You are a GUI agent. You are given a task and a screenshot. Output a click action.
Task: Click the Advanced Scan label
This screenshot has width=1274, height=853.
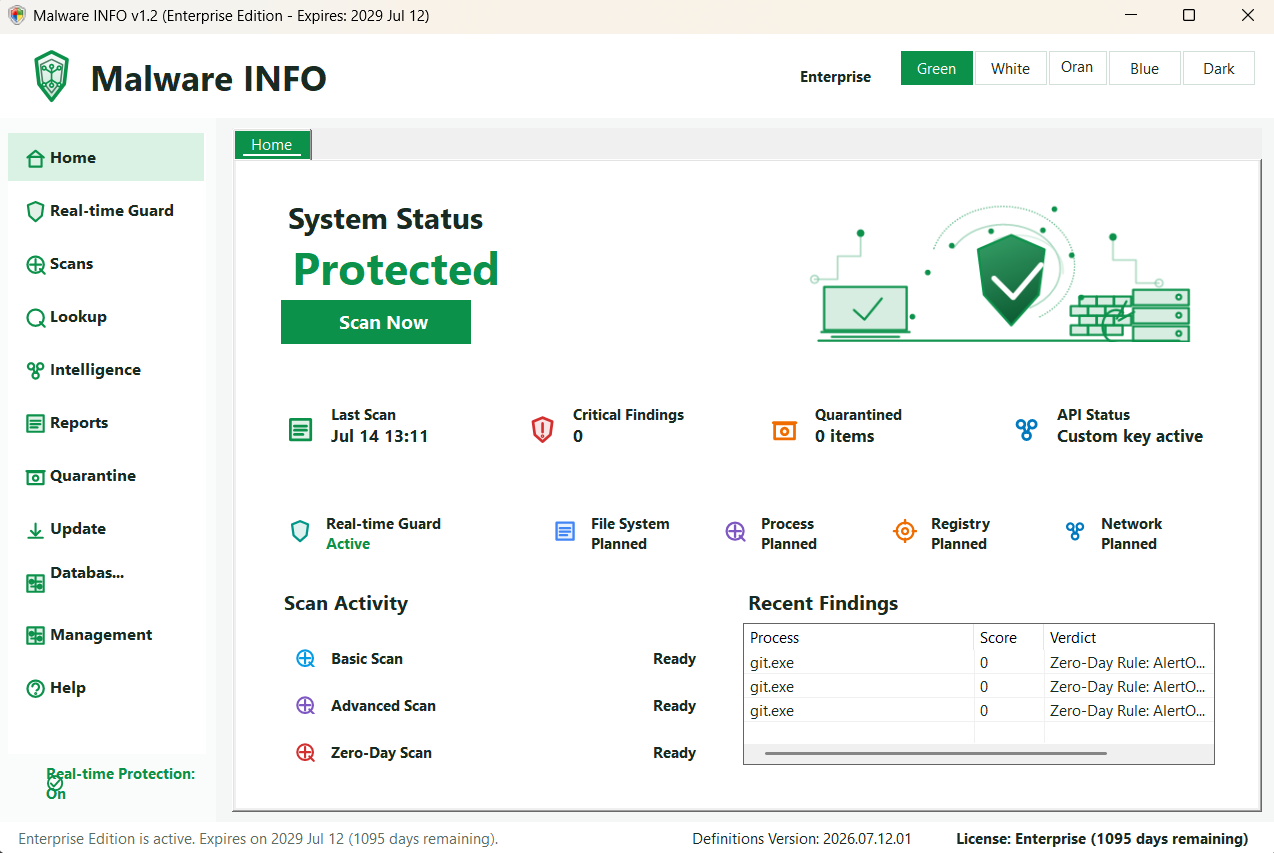pyautogui.click(x=384, y=706)
